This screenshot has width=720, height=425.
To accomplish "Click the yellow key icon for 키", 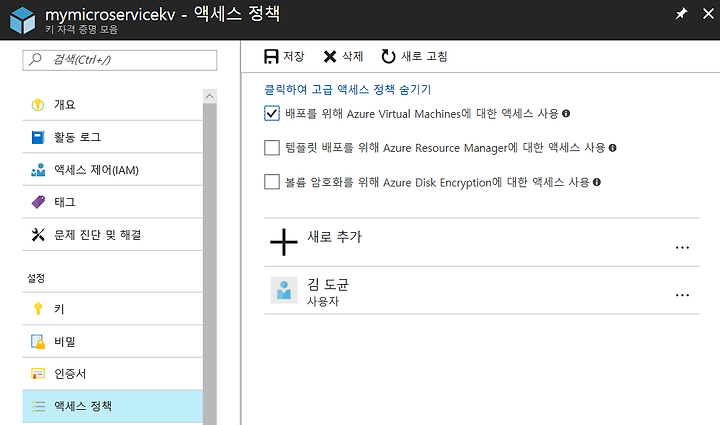I will coord(38,308).
